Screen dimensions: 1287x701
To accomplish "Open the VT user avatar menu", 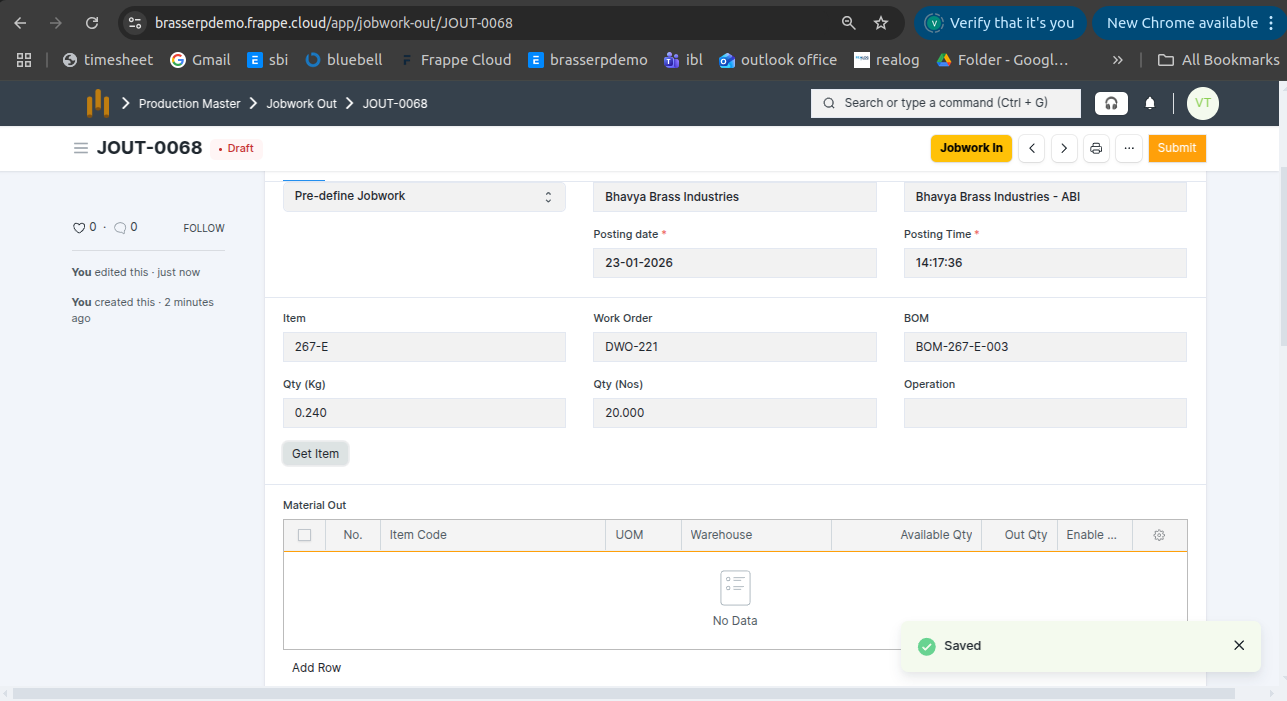I will point(1202,103).
